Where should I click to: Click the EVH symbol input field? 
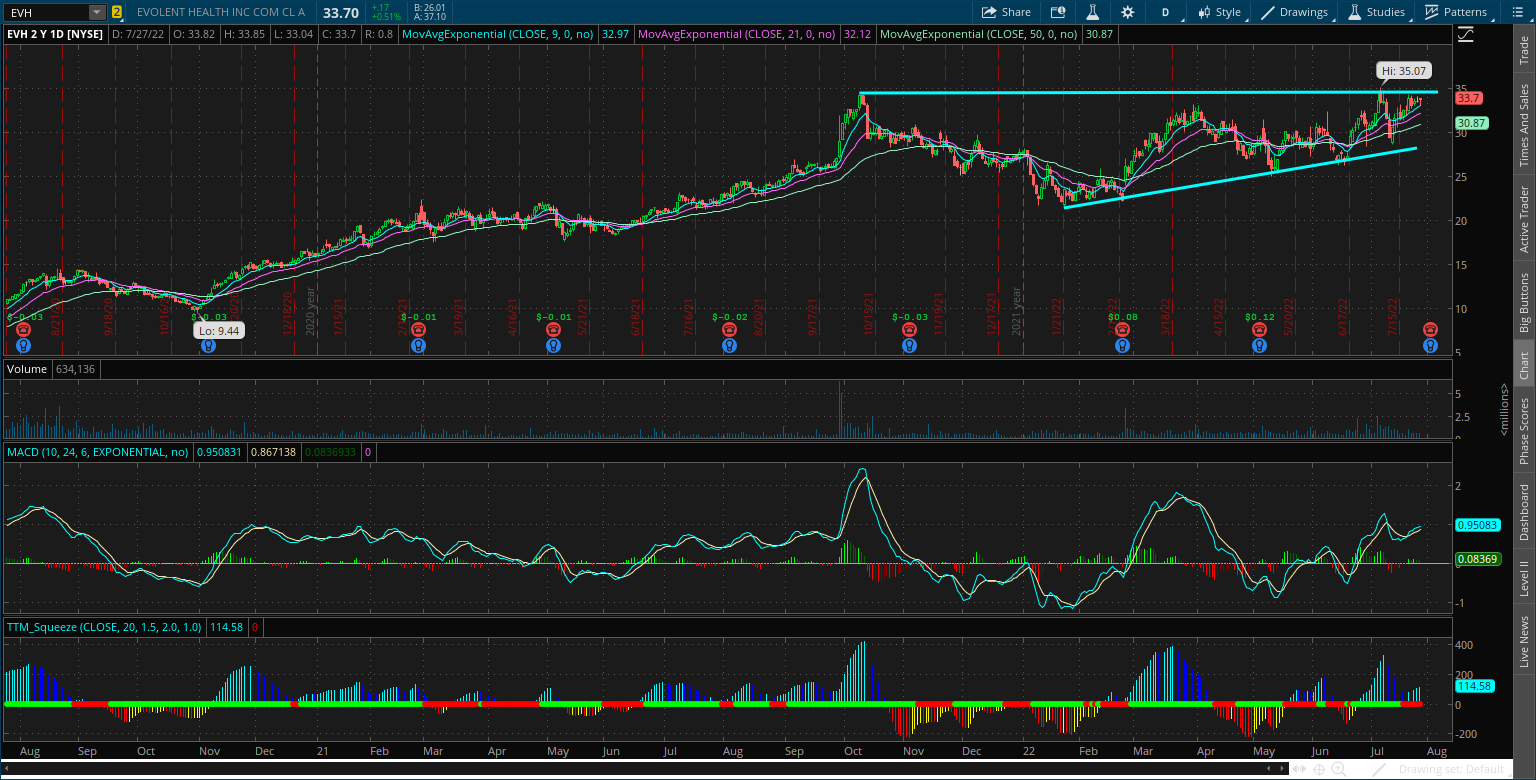[45, 12]
